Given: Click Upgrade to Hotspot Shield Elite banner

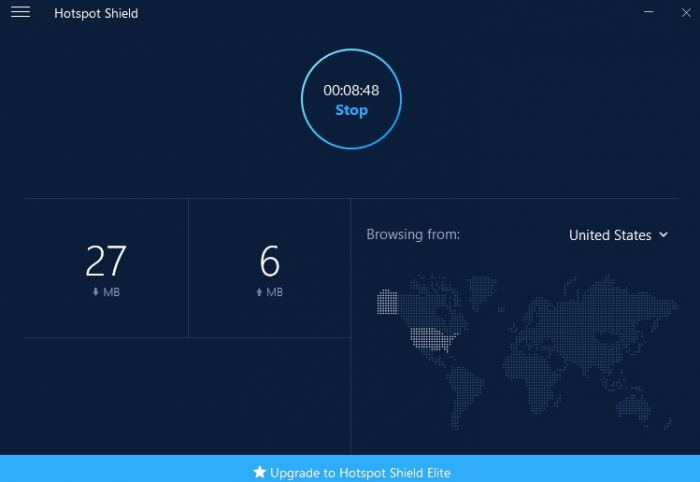Looking at the screenshot, I should (350, 469).
